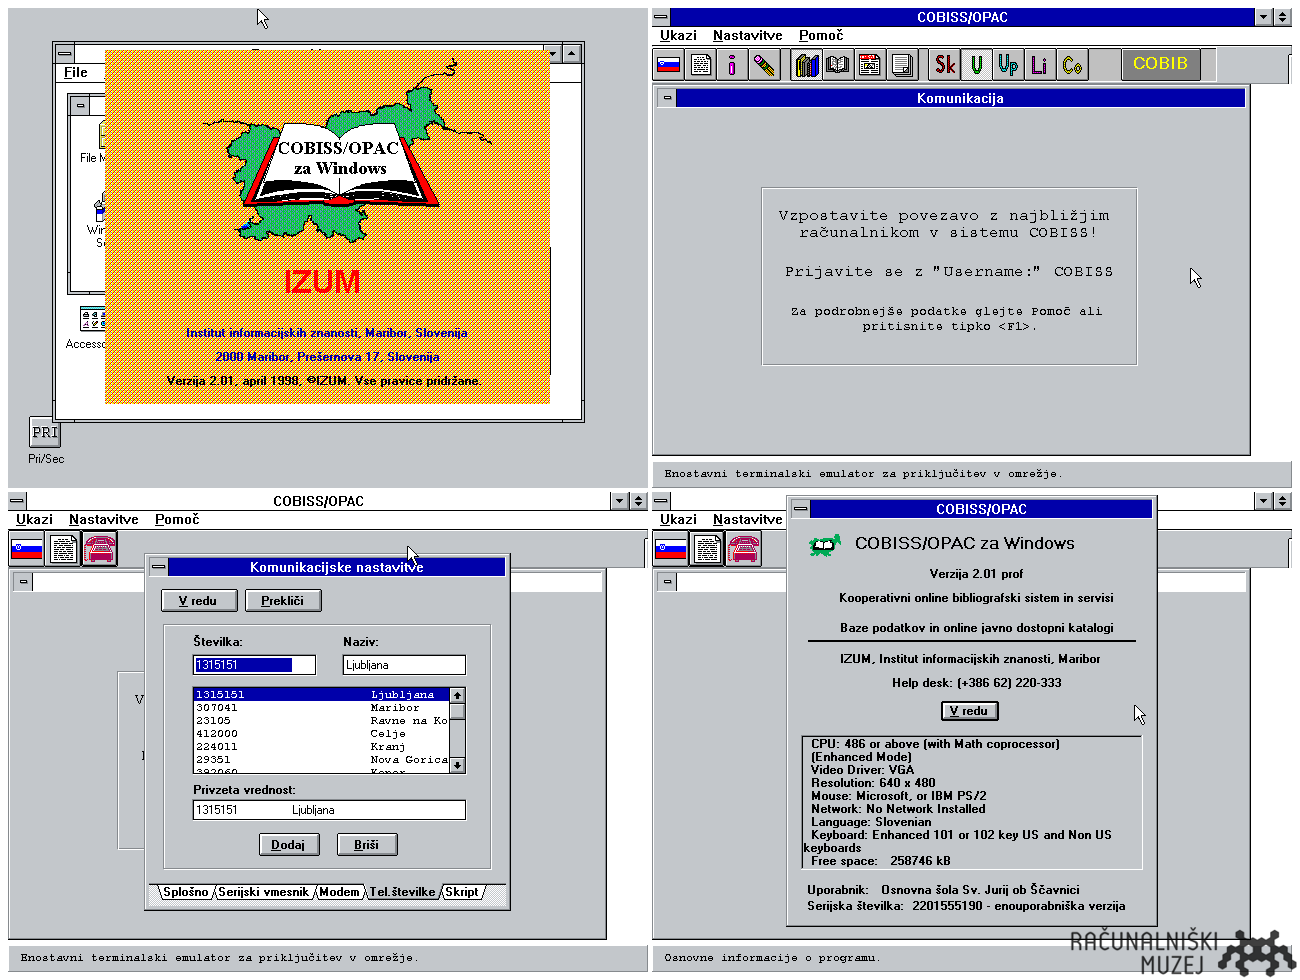Click the Številka input field
Screen dimensions: 1300x980
tap(254, 664)
